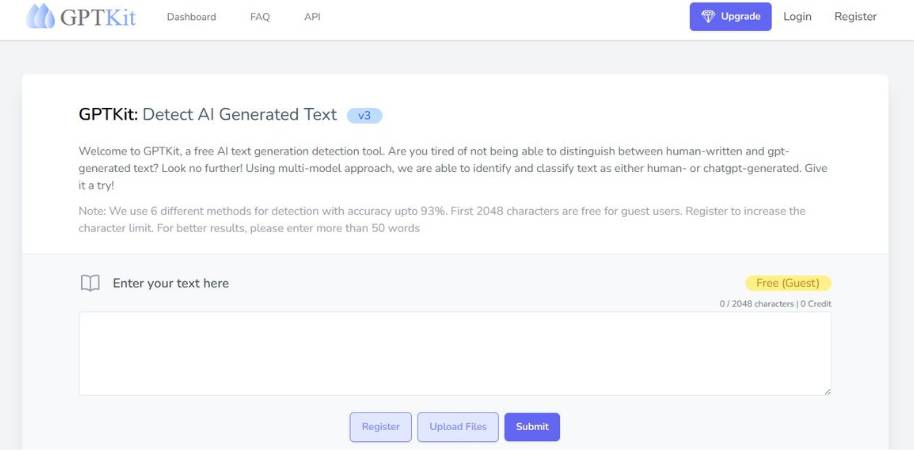Click the Login link in the header
Image resolution: width=914 pixels, height=450 pixels.
797,17
